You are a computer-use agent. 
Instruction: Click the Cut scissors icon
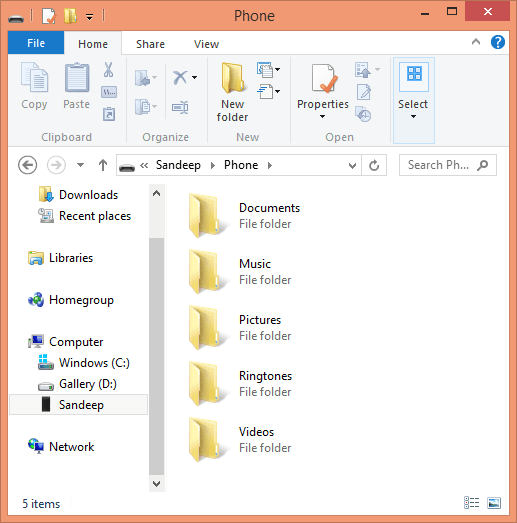[108, 70]
